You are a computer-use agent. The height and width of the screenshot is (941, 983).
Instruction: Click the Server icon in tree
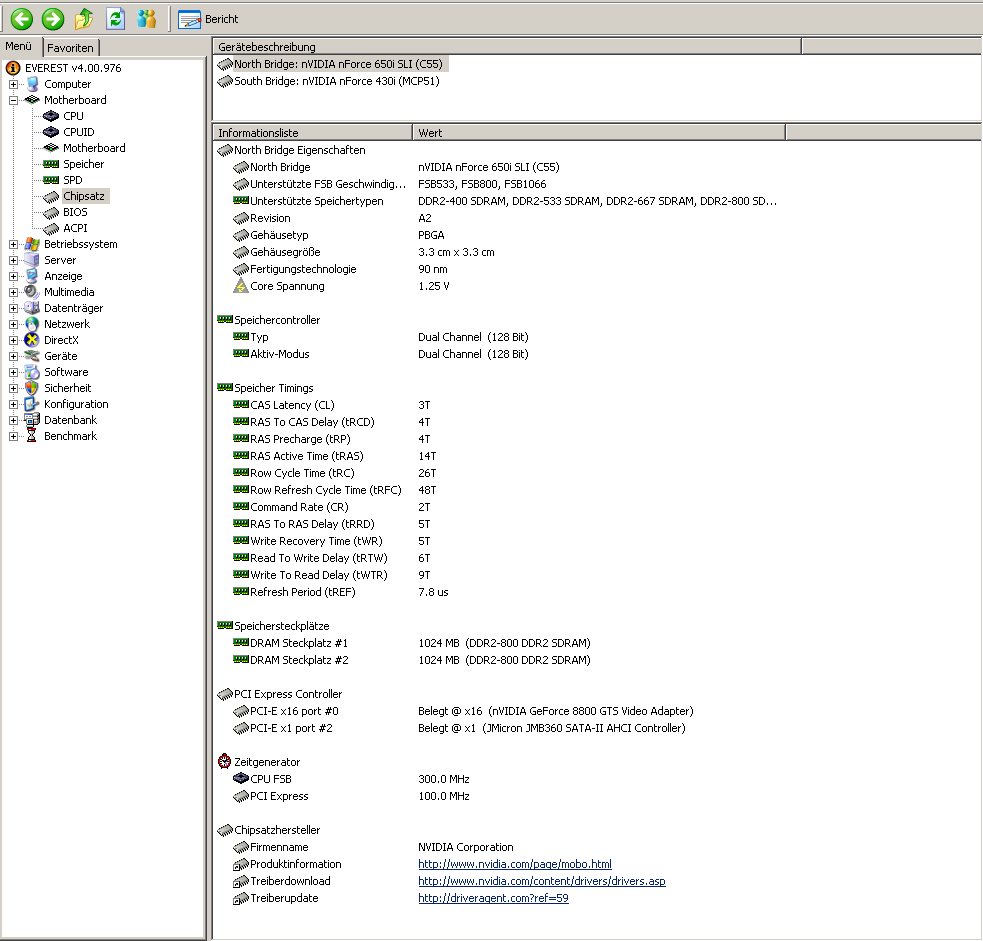(x=32, y=260)
